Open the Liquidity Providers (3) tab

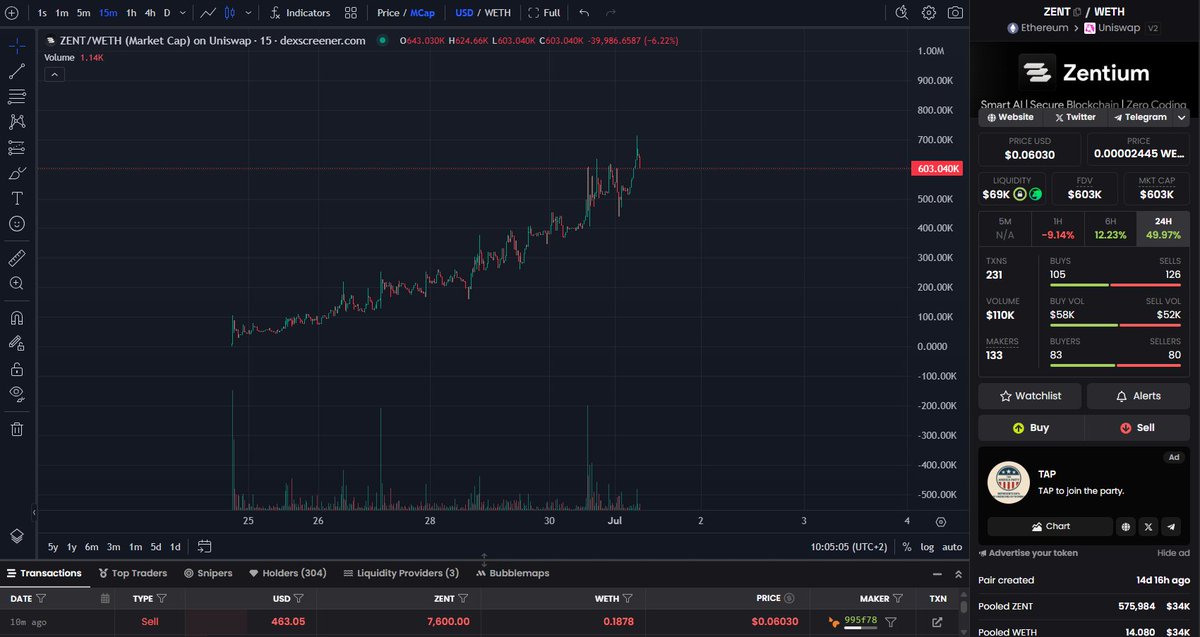pyautogui.click(x=401, y=573)
